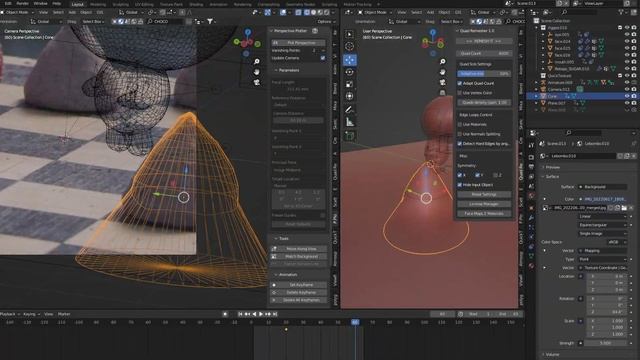Screen dimensions: 640x360
Task: Toggle camera view icon in left viewport
Action: [x=256, y=82]
